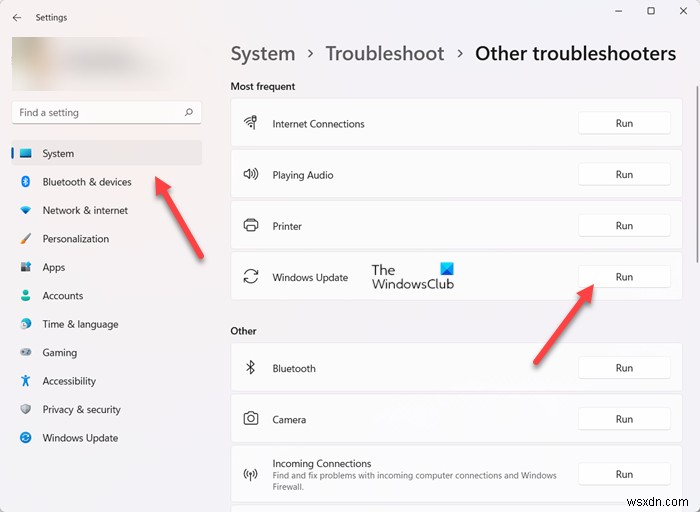700x512 pixels.
Task: Open Personalization settings
Action: click(x=107, y=239)
